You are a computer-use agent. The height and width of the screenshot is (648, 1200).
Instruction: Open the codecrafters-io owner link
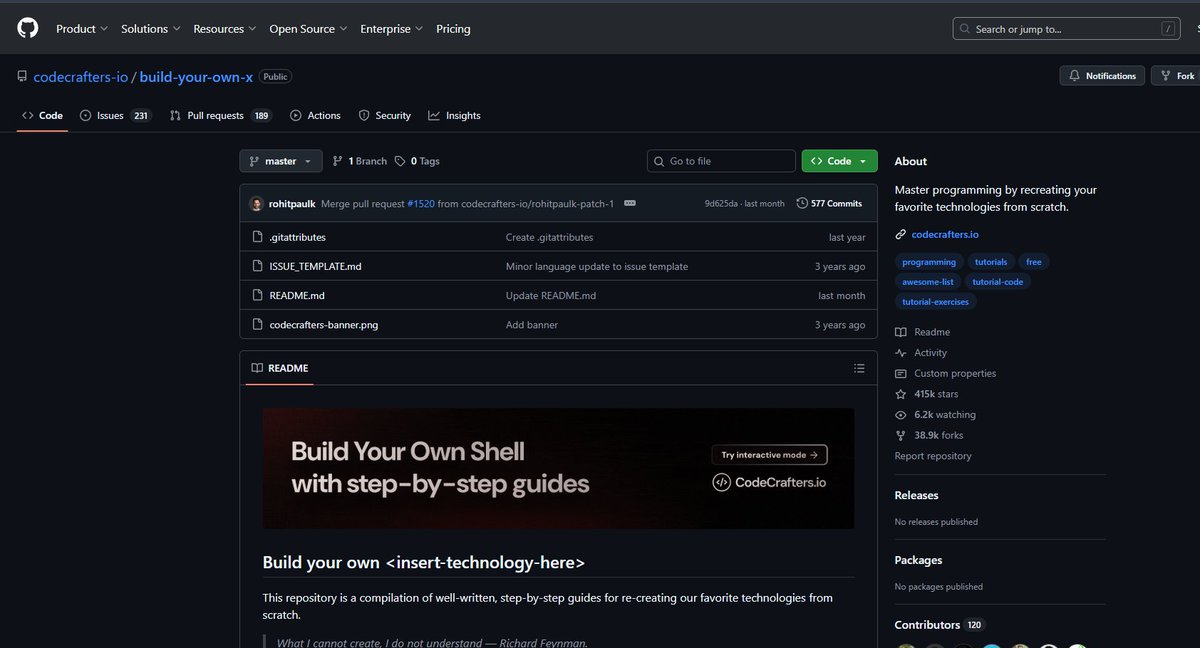click(81, 76)
